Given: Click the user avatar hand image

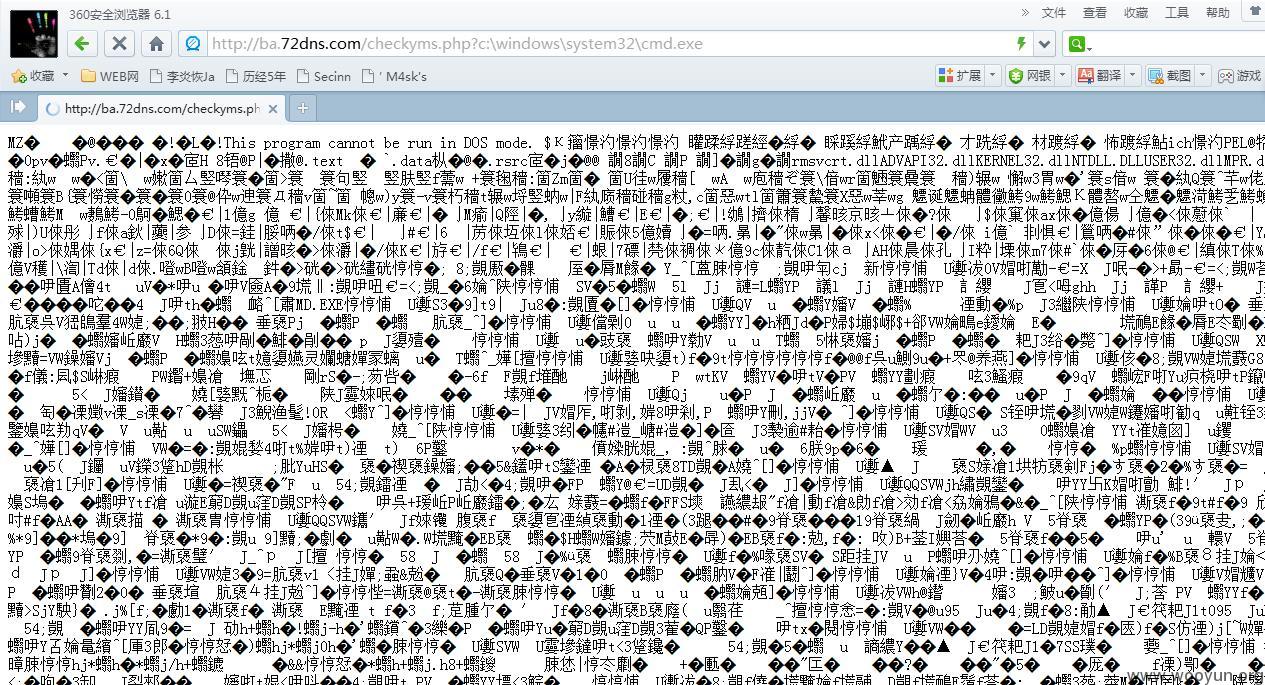Looking at the screenshot, I should [33, 33].
